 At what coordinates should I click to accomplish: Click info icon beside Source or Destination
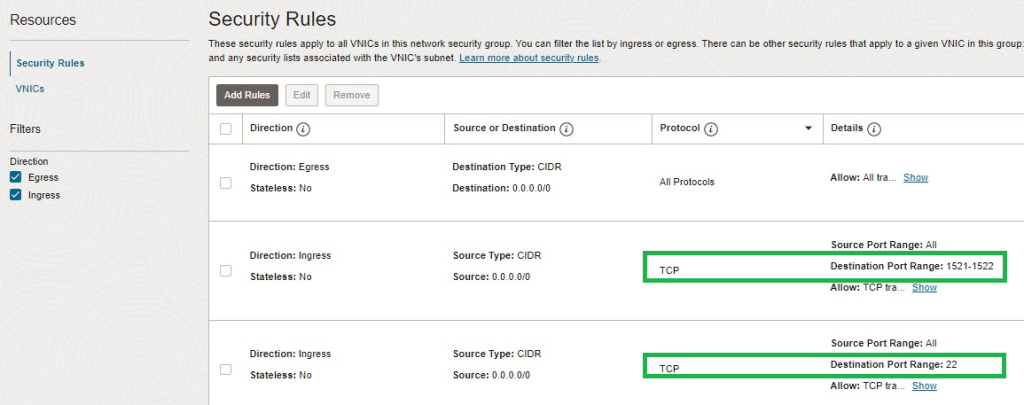click(x=566, y=129)
